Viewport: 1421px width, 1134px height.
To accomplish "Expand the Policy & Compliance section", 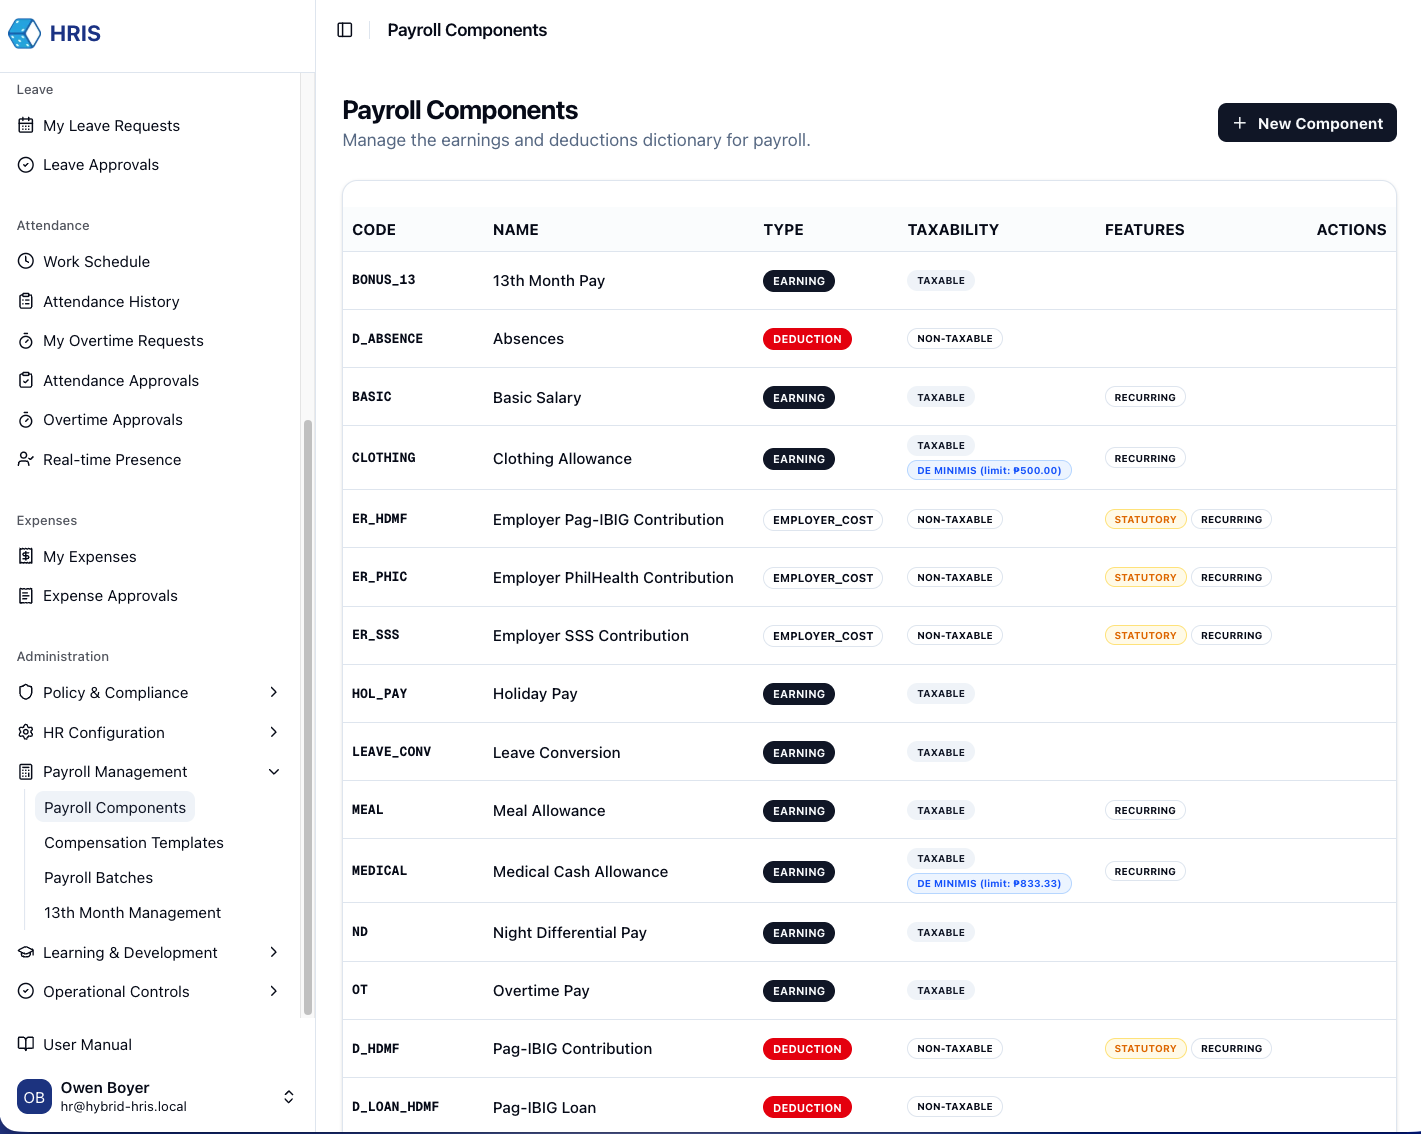I will pos(273,692).
